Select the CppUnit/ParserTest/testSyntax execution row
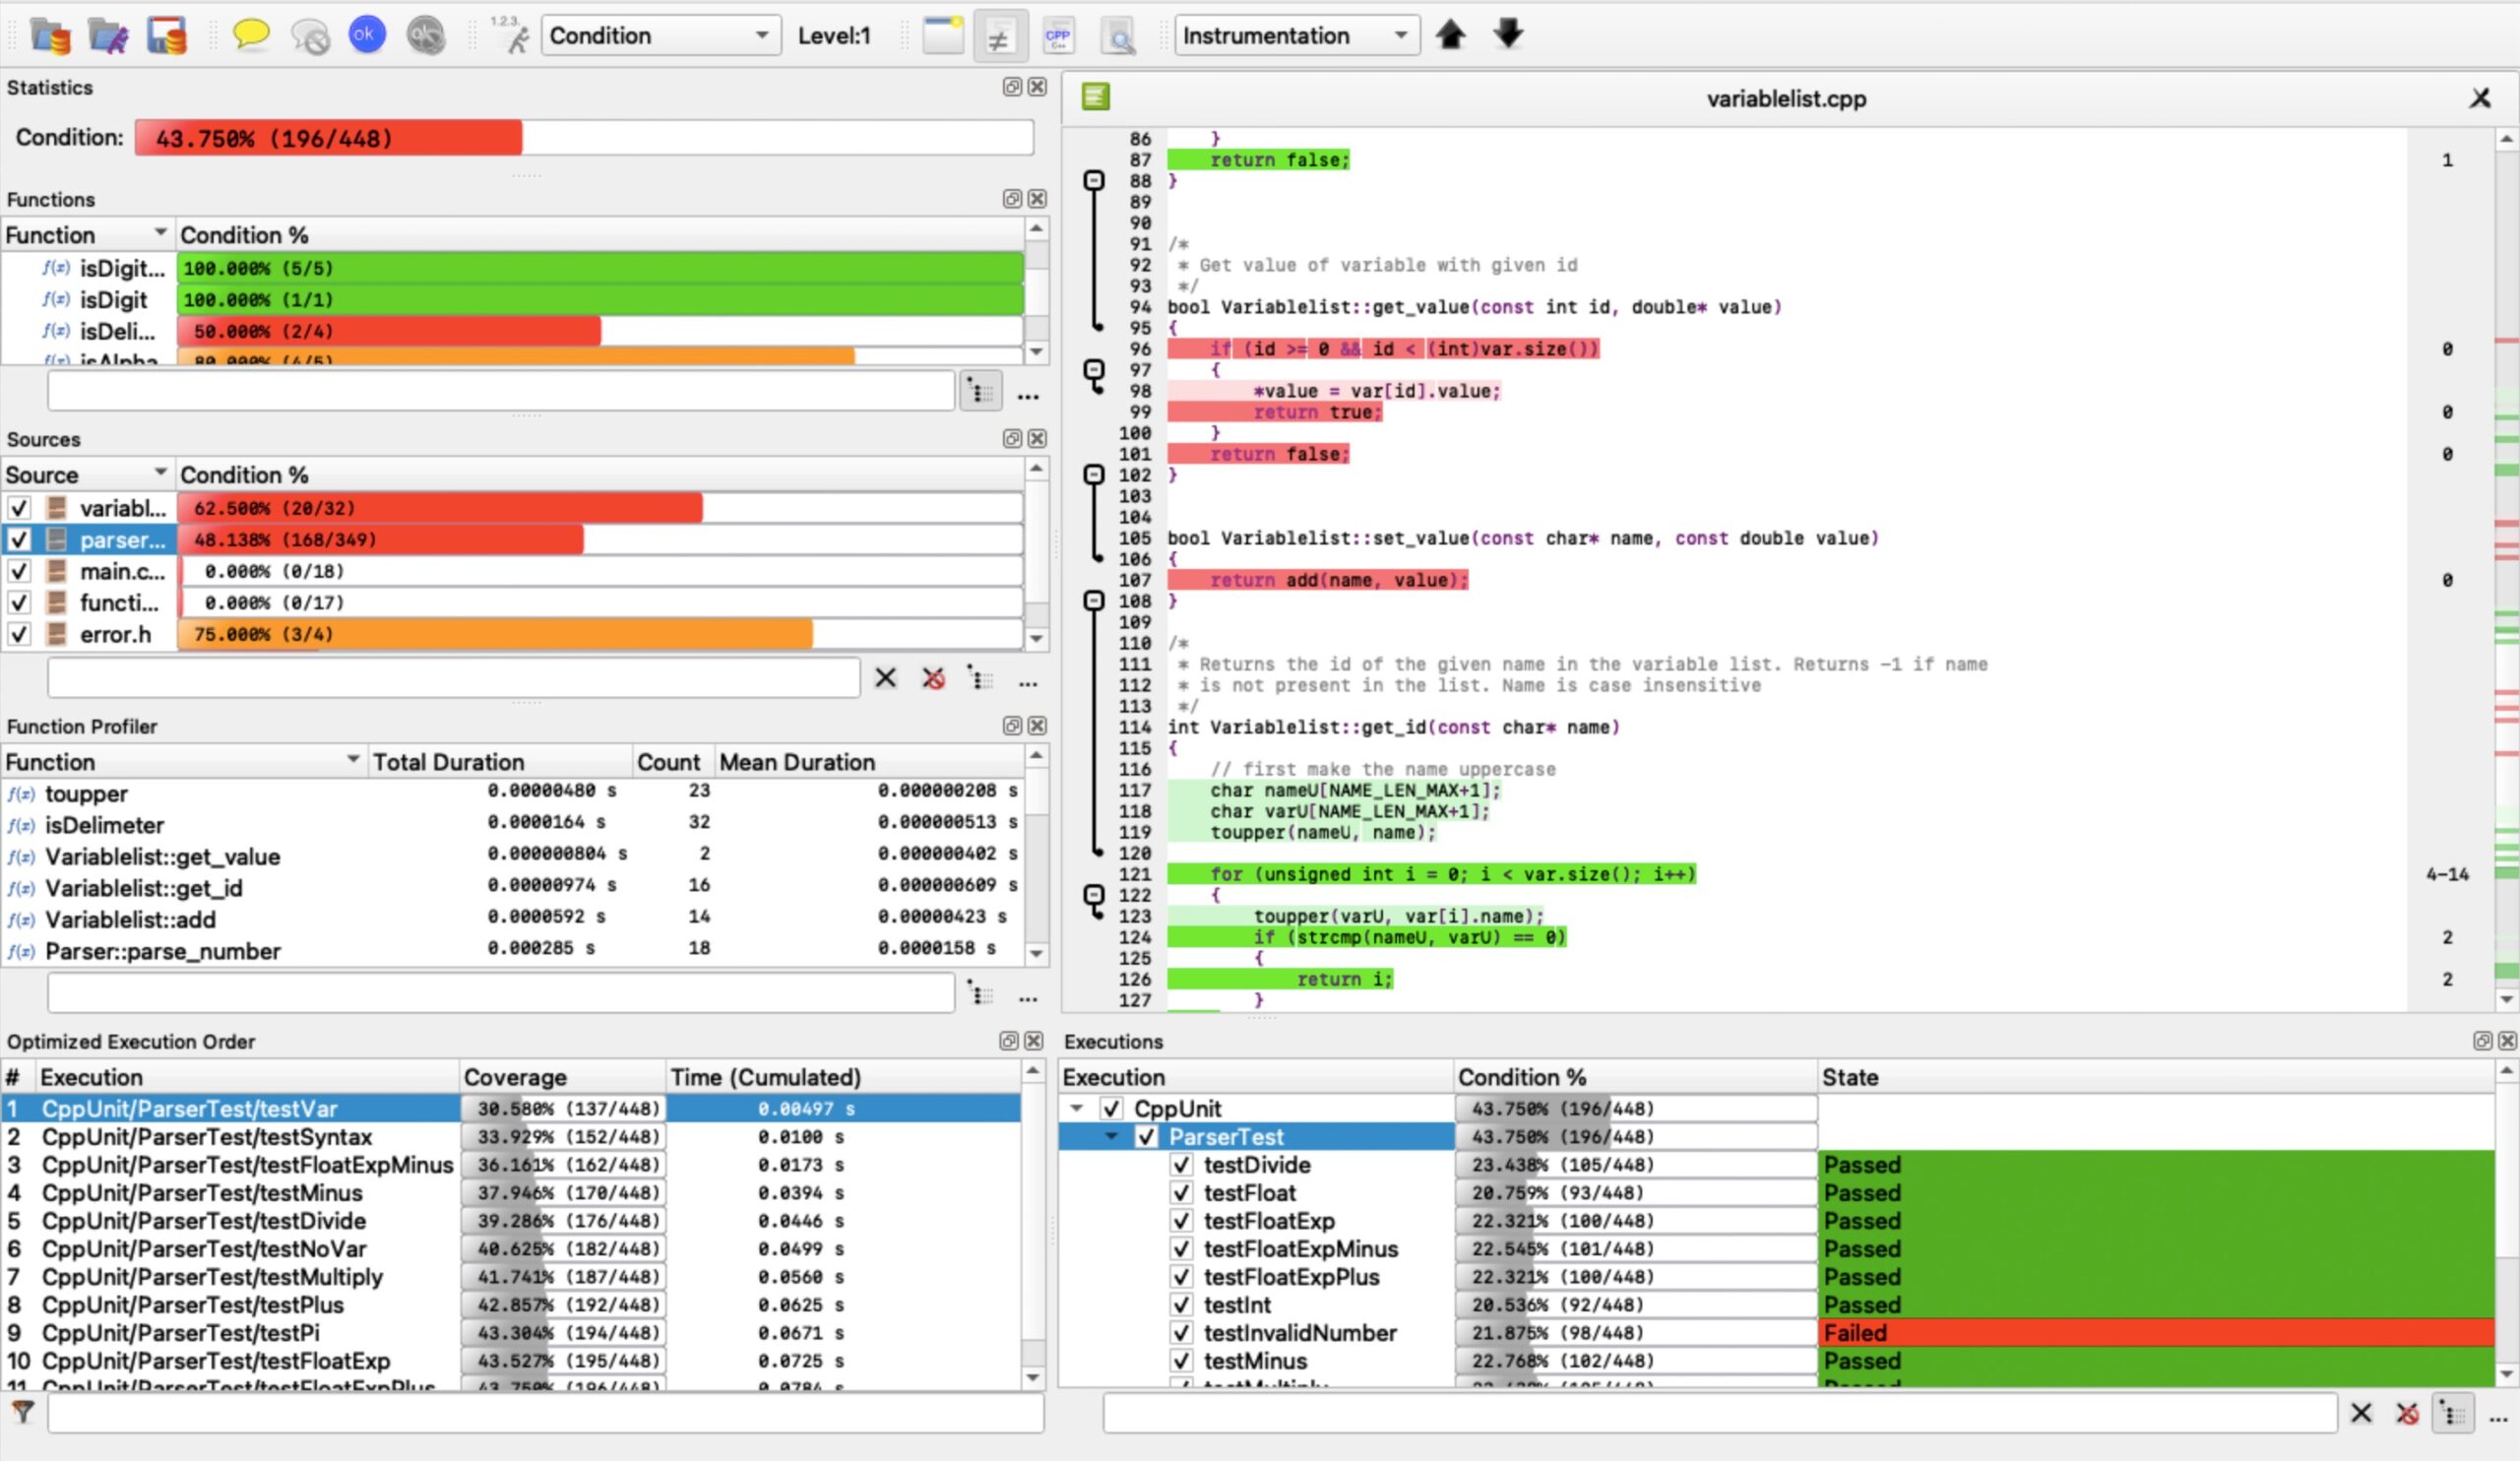The image size is (2520, 1461). tap(207, 1137)
